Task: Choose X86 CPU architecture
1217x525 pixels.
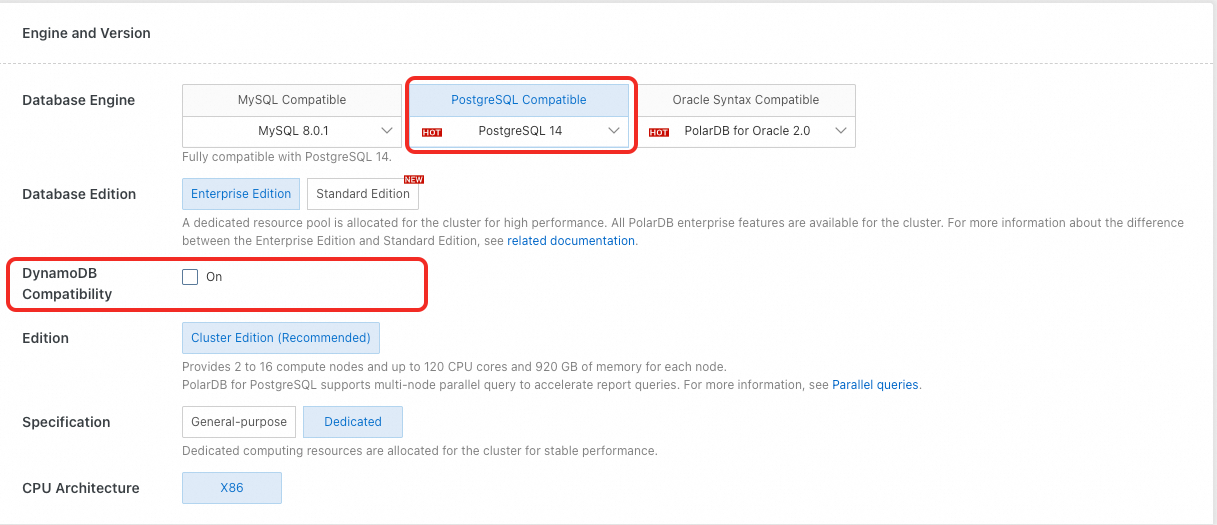Action: click(x=232, y=488)
